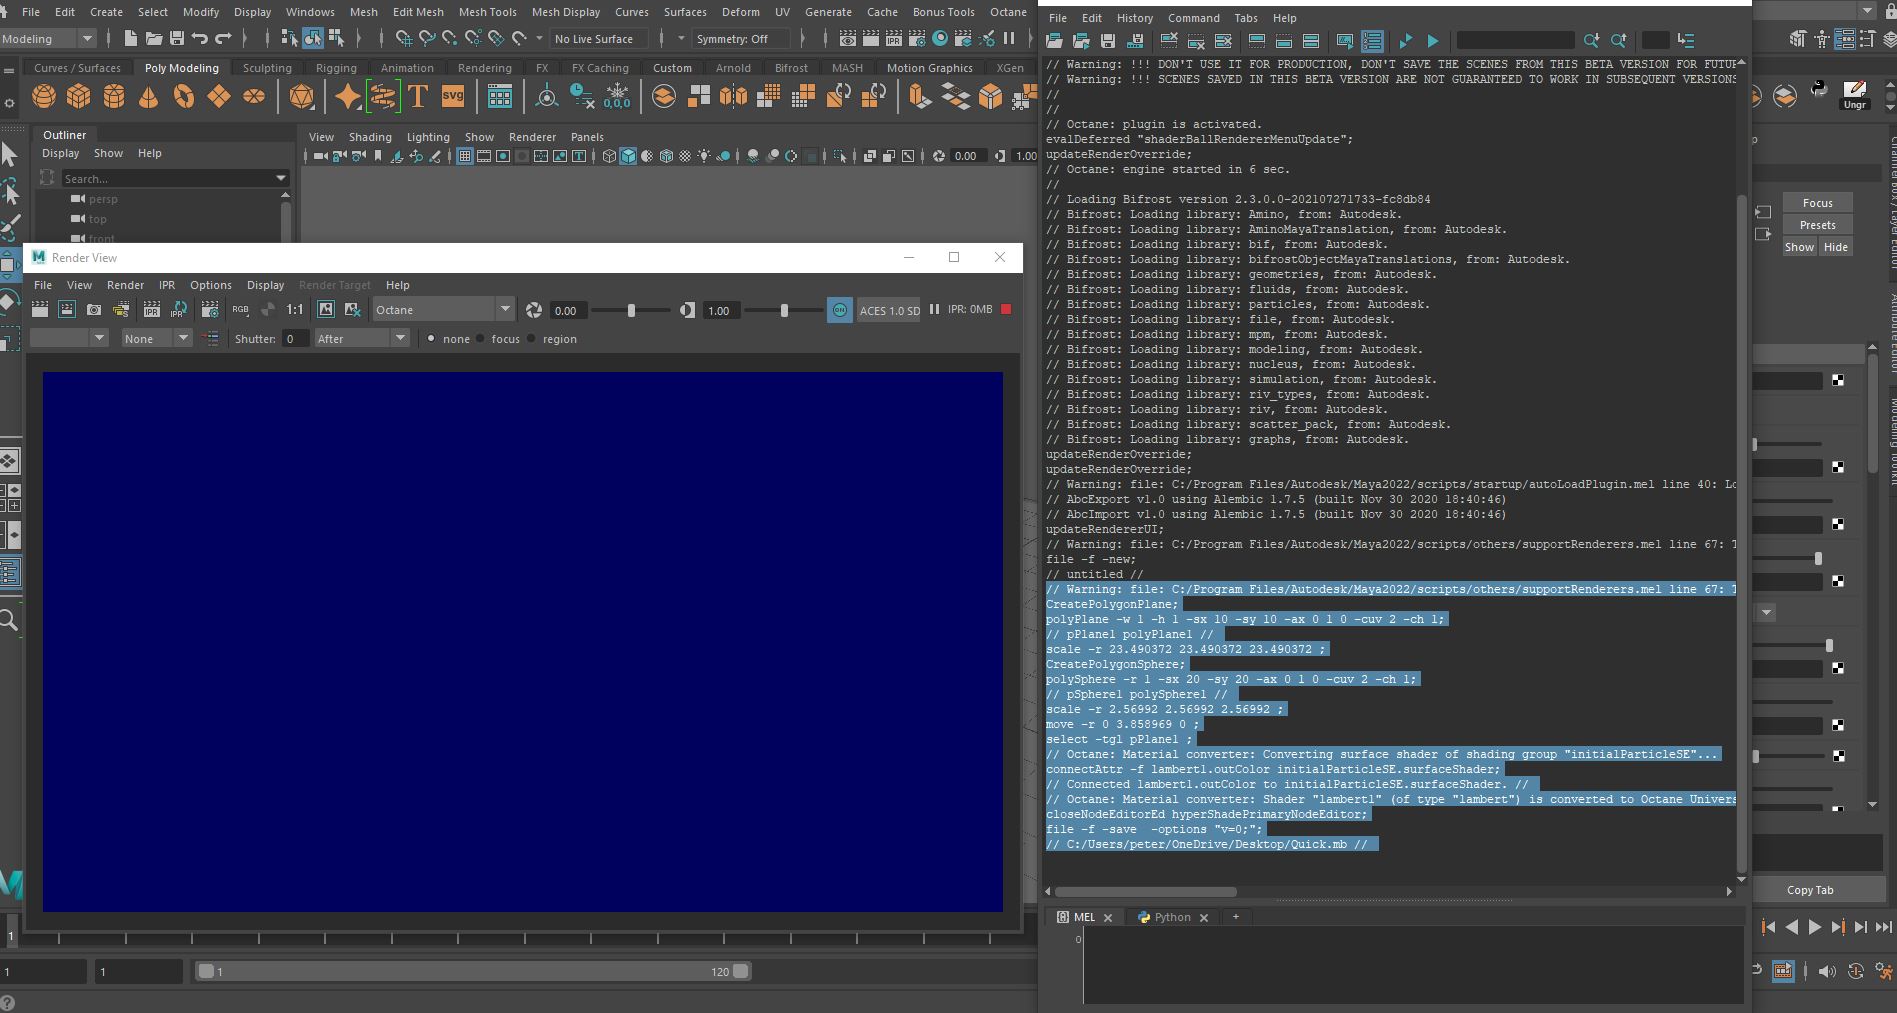The image size is (1897, 1013).
Task: Click the polygon Type text tool icon
Action: (x=418, y=97)
